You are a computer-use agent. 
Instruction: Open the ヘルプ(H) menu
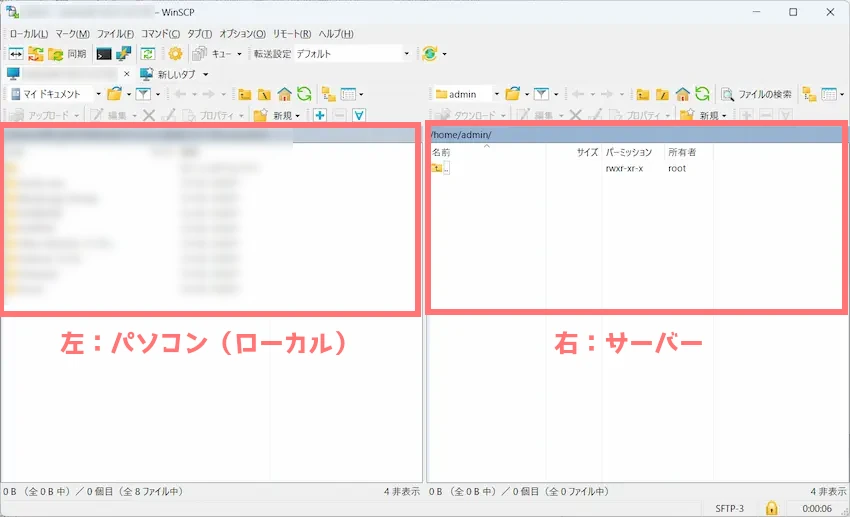[x=336, y=34]
